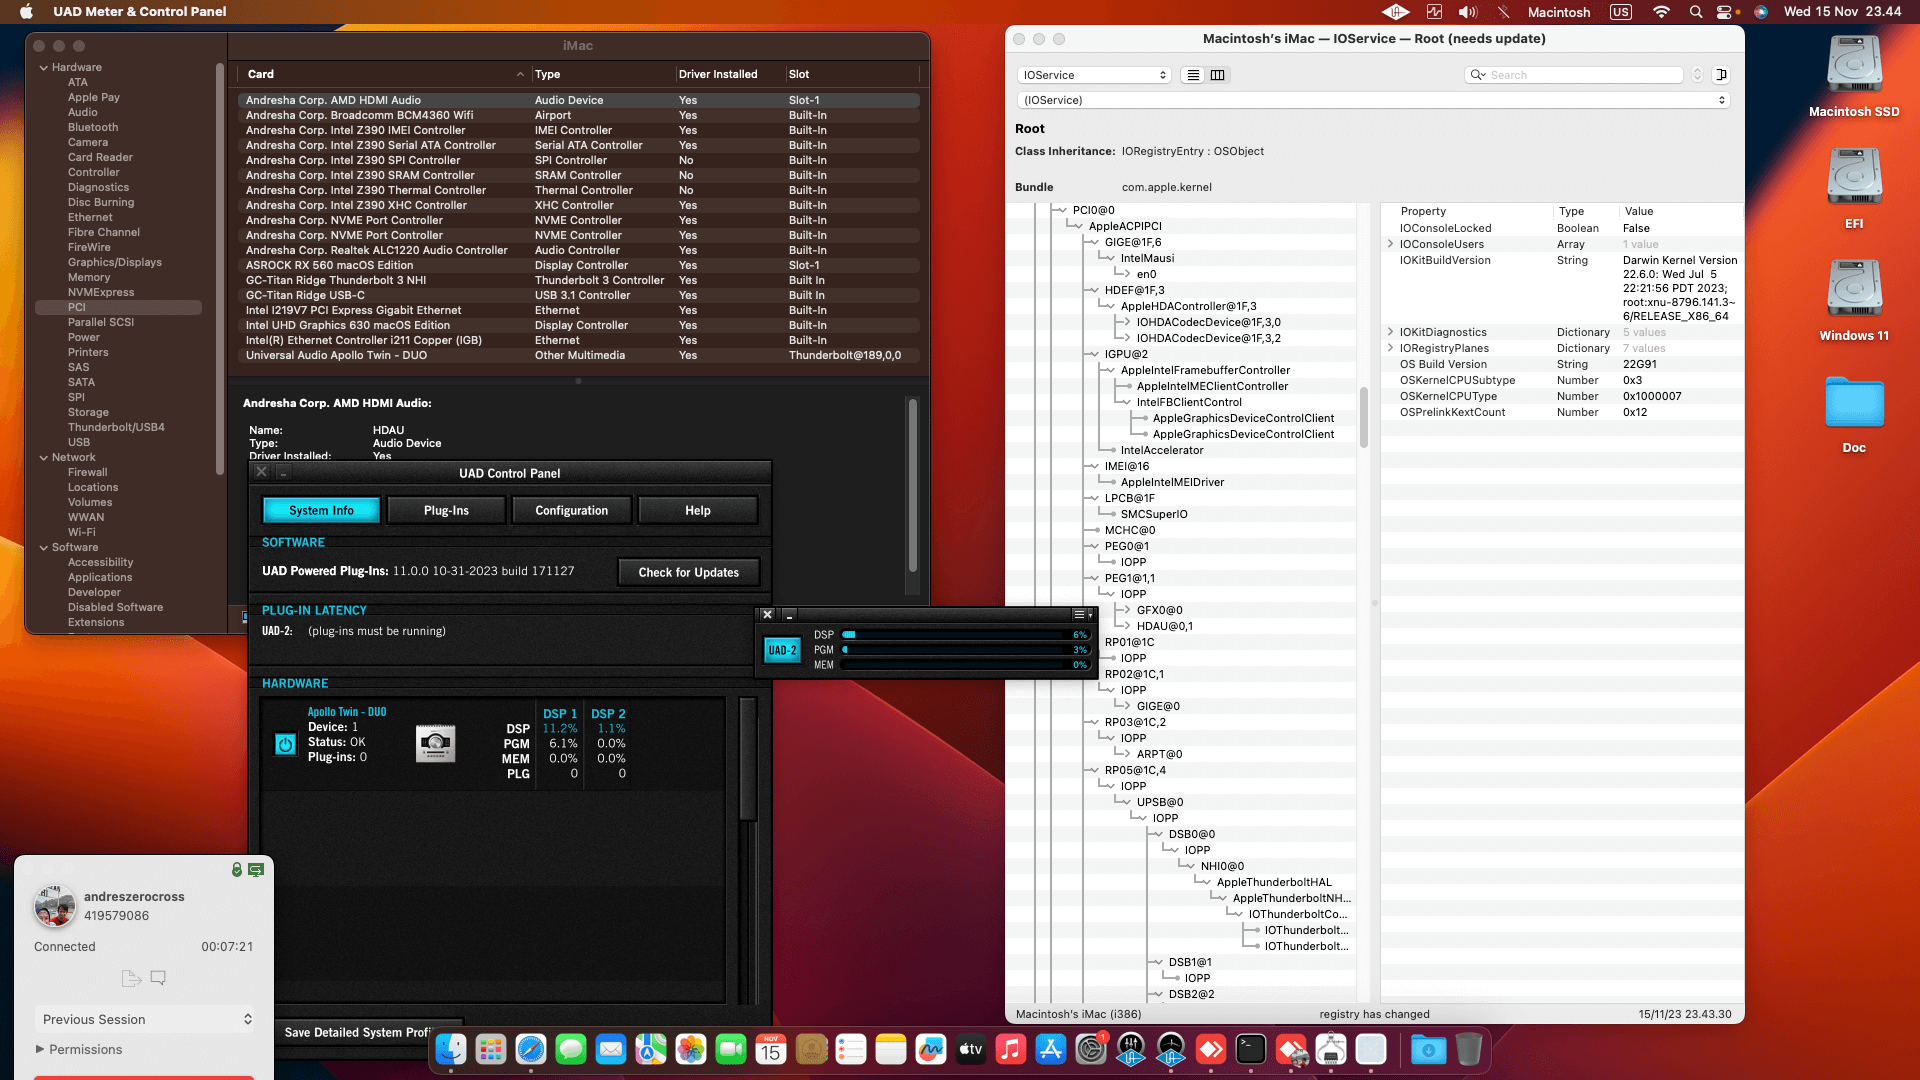The image size is (1920, 1080).
Task: Click Check for Updates button
Action: 689,572
